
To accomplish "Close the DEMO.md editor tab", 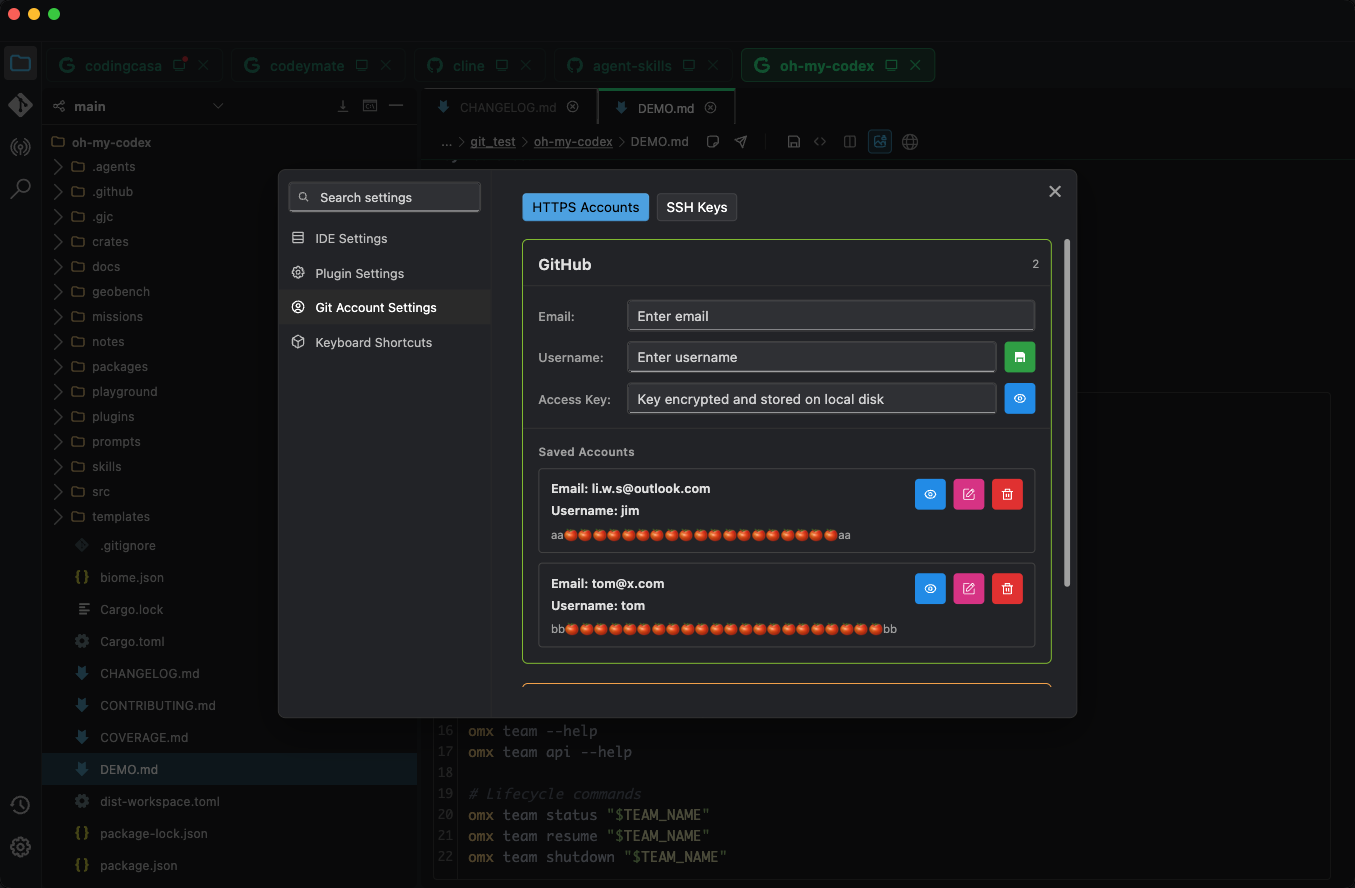I will (711, 107).
